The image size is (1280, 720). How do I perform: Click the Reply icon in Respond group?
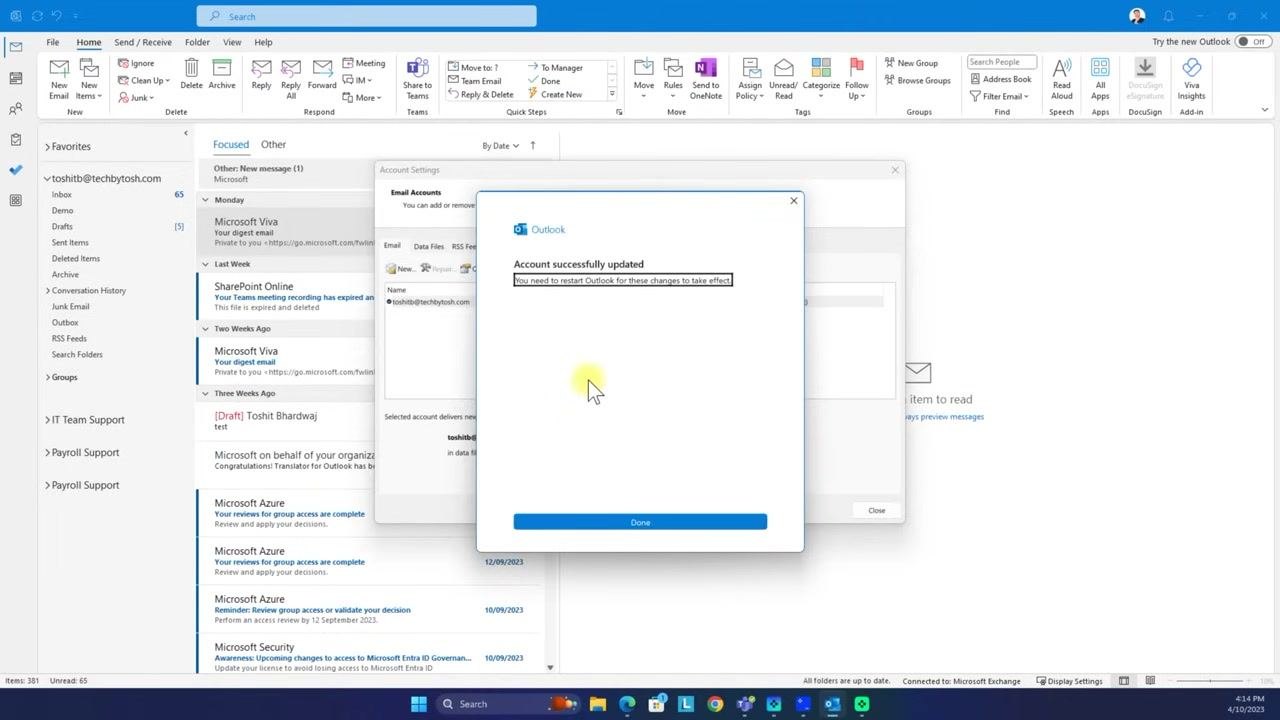(261, 74)
